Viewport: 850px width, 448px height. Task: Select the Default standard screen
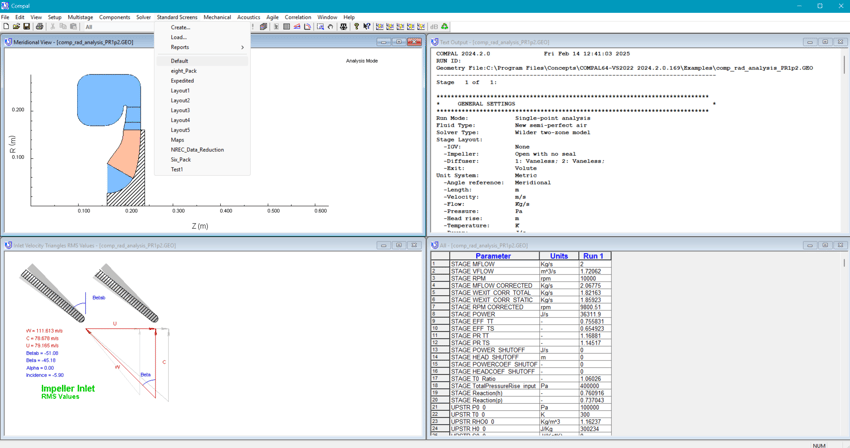(179, 61)
